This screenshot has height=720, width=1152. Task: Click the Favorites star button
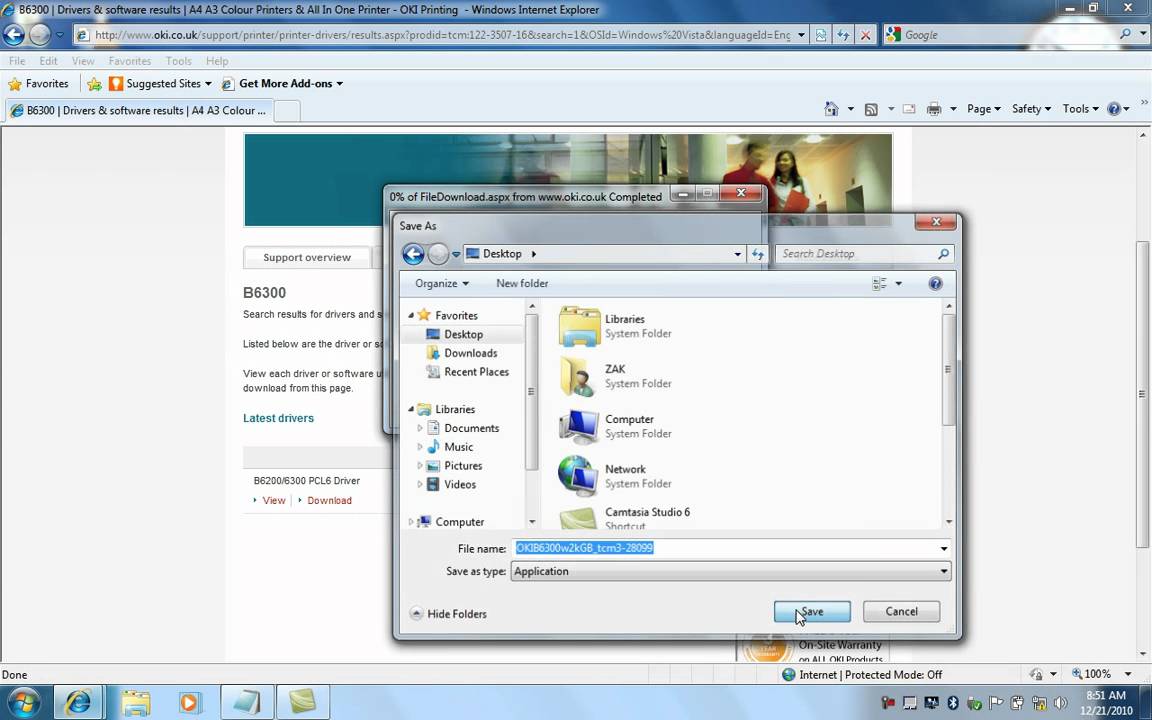pos(38,84)
